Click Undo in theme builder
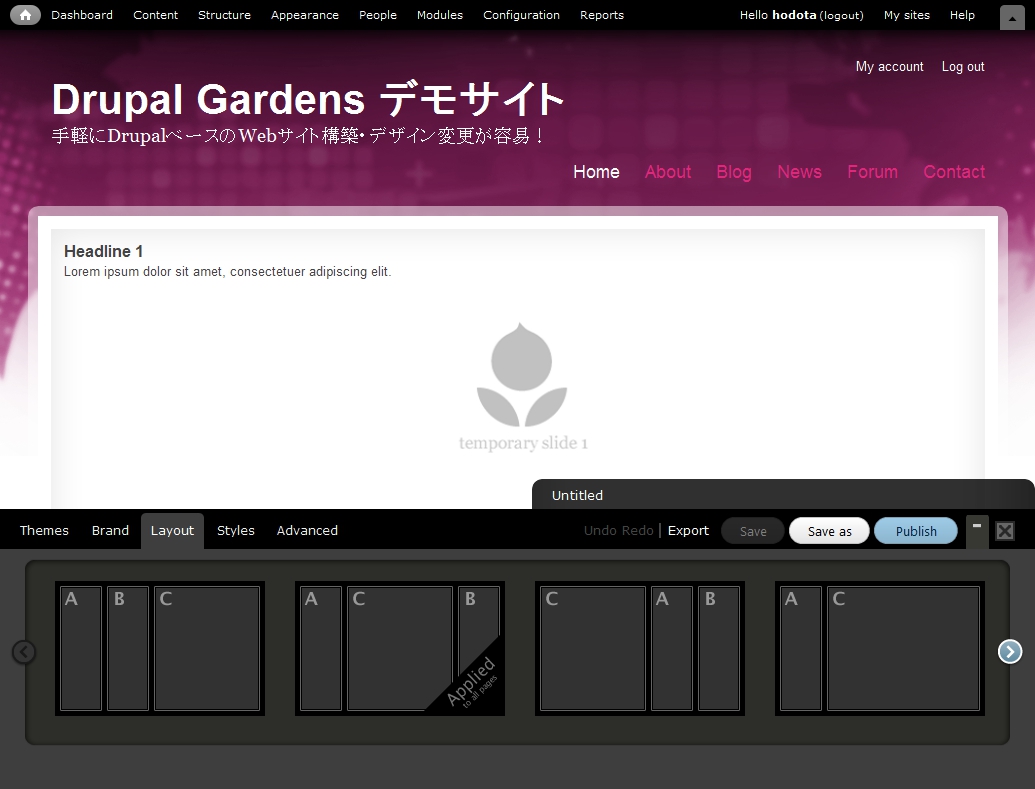The image size is (1035, 789). click(x=600, y=530)
